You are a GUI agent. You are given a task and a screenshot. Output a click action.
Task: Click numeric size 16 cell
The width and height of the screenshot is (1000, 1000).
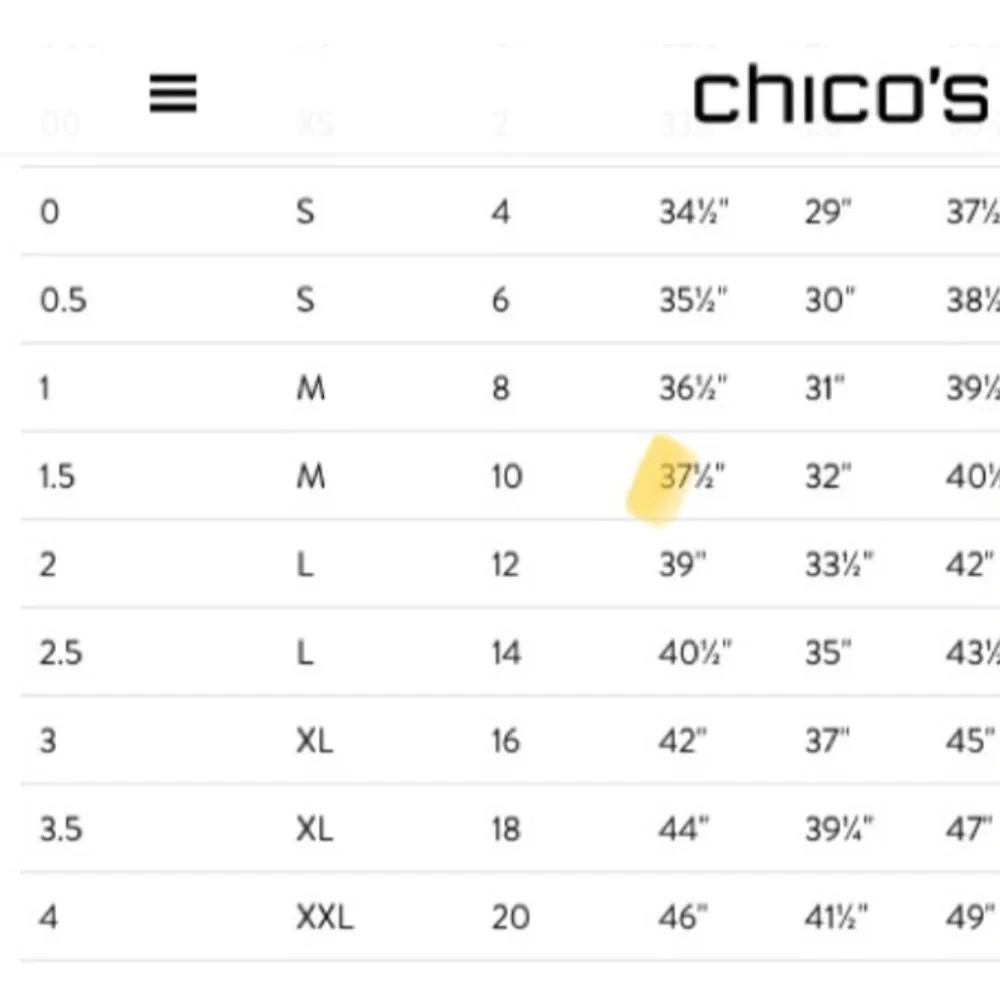(506, 741)
